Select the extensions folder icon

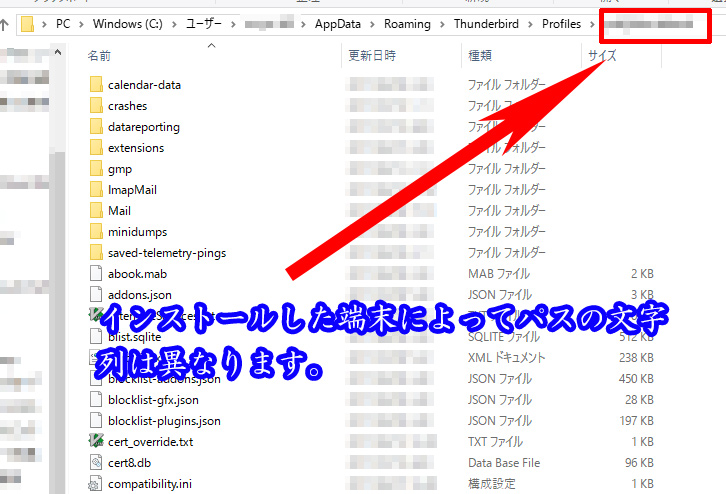pyautogui.click(x=96, y=147)
